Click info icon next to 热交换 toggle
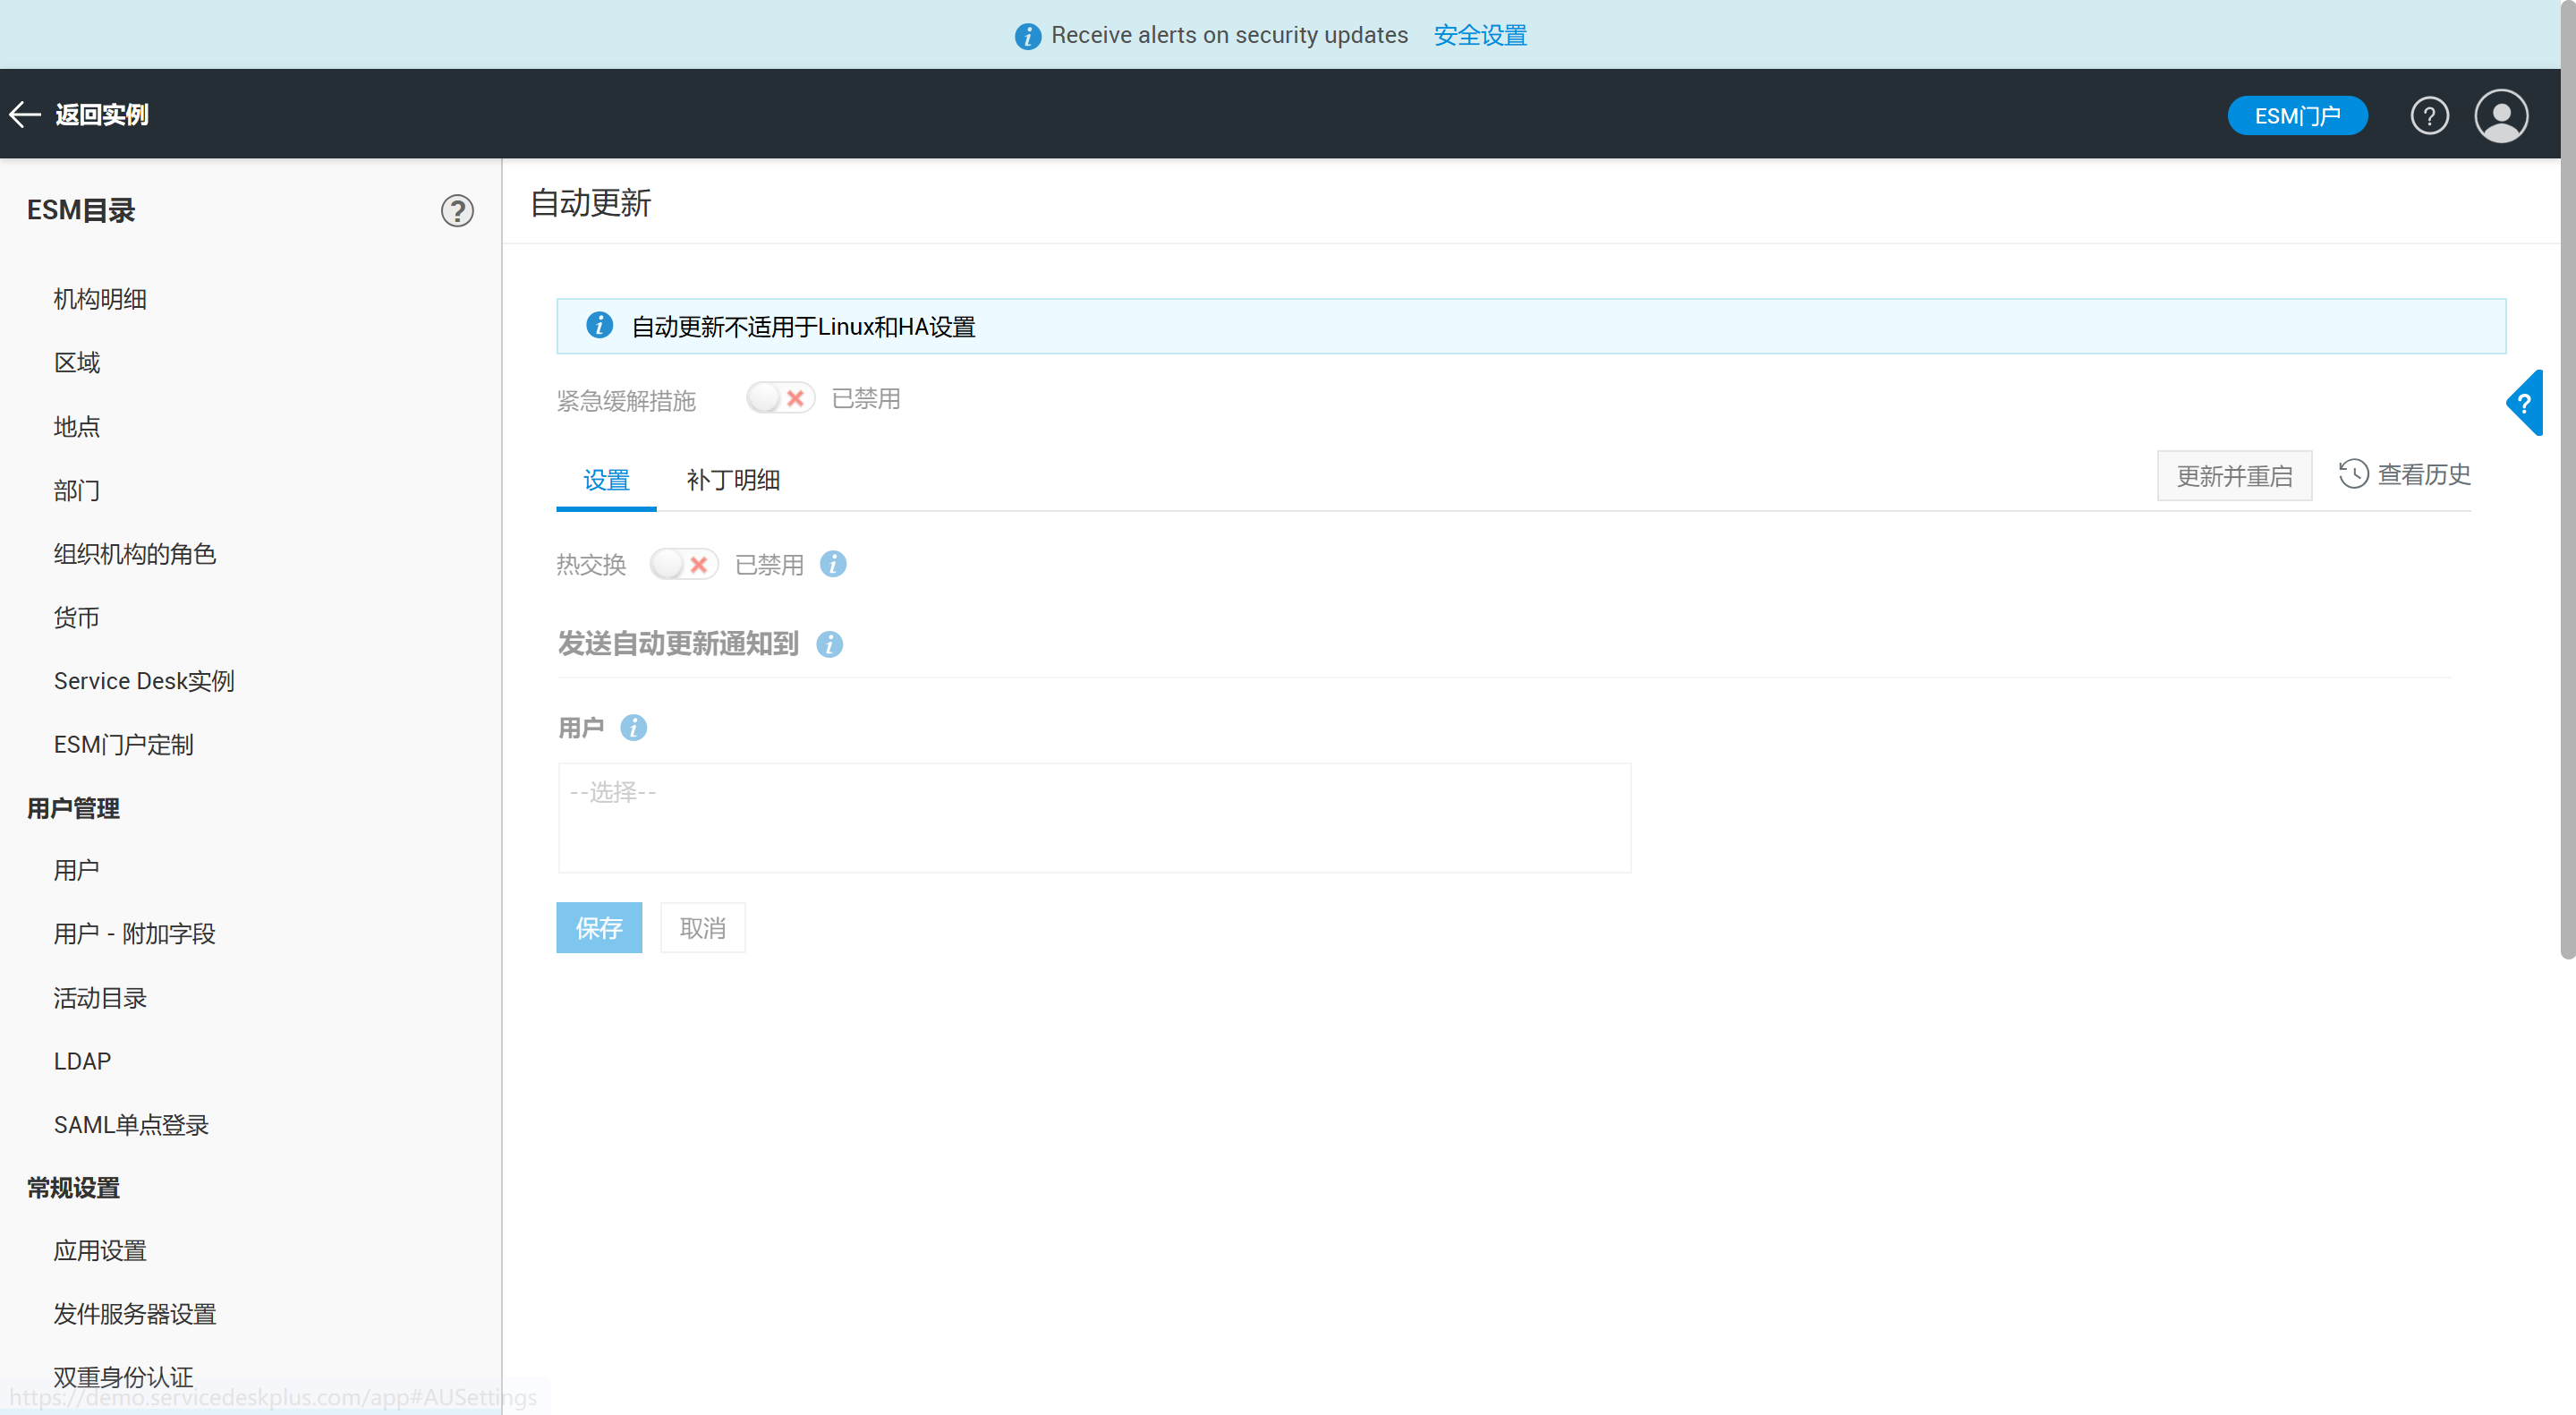 click(833, 564)
